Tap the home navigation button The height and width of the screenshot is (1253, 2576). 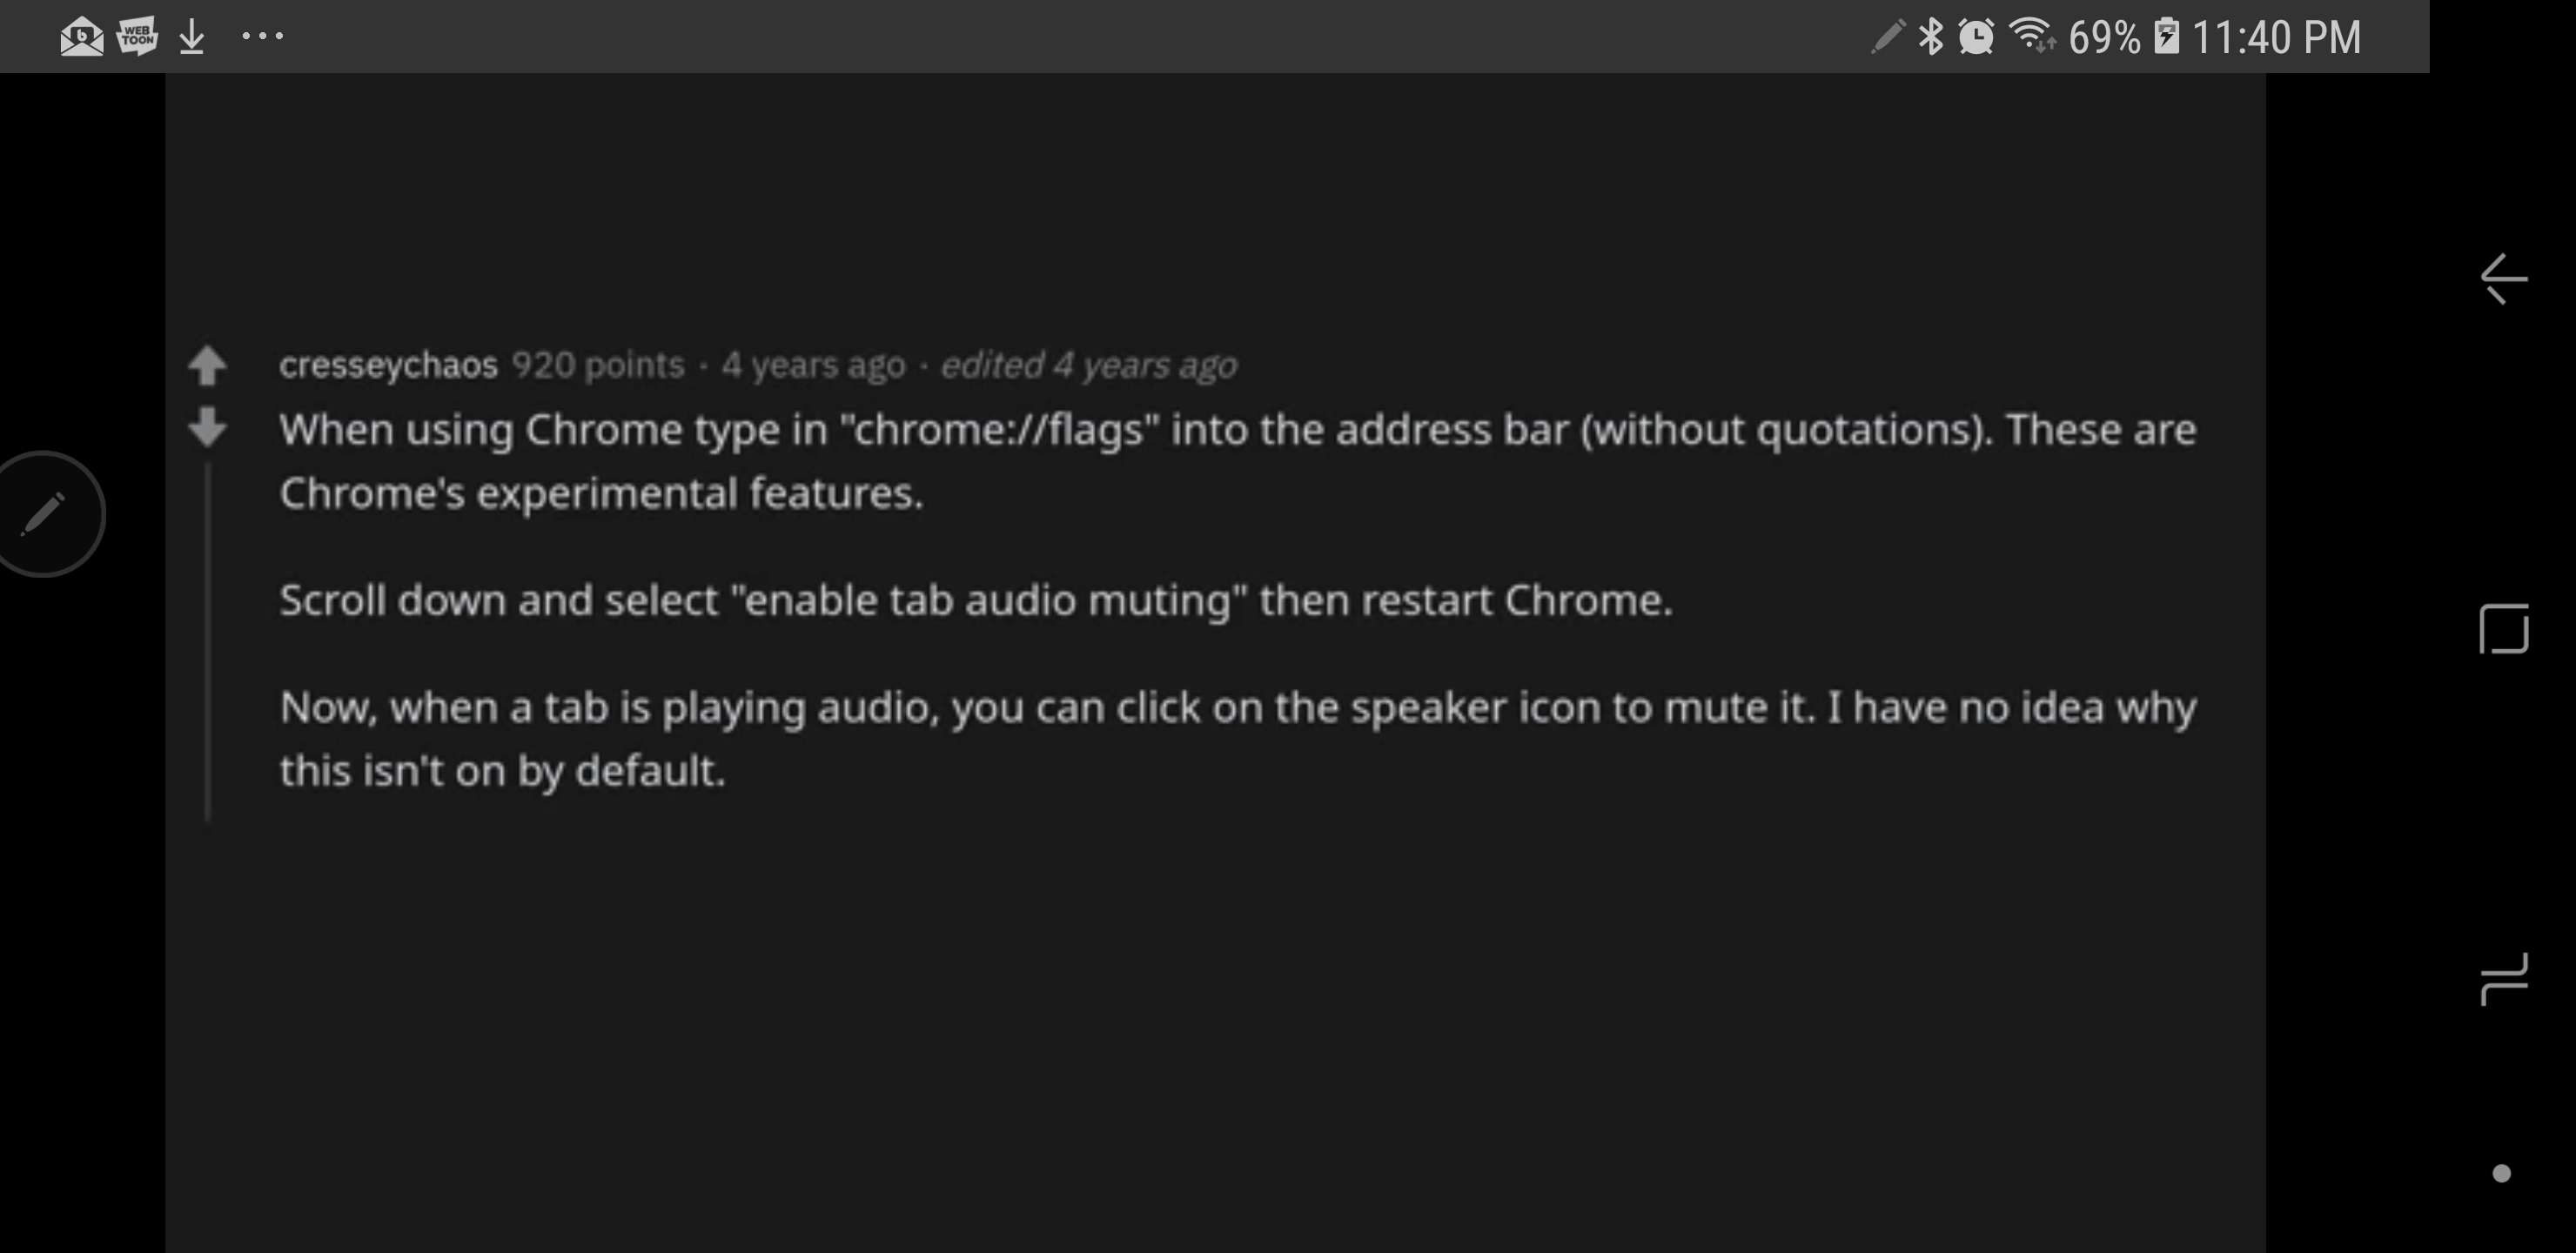coord(2503,629)
